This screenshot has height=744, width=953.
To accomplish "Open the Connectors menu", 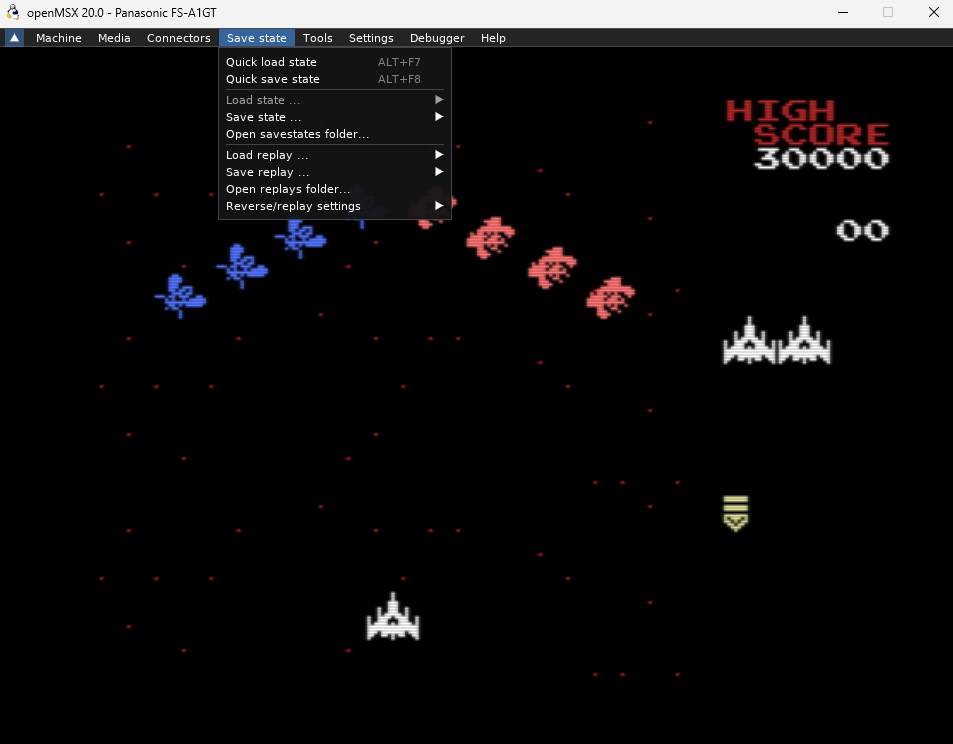I will [x=179, y=38].
